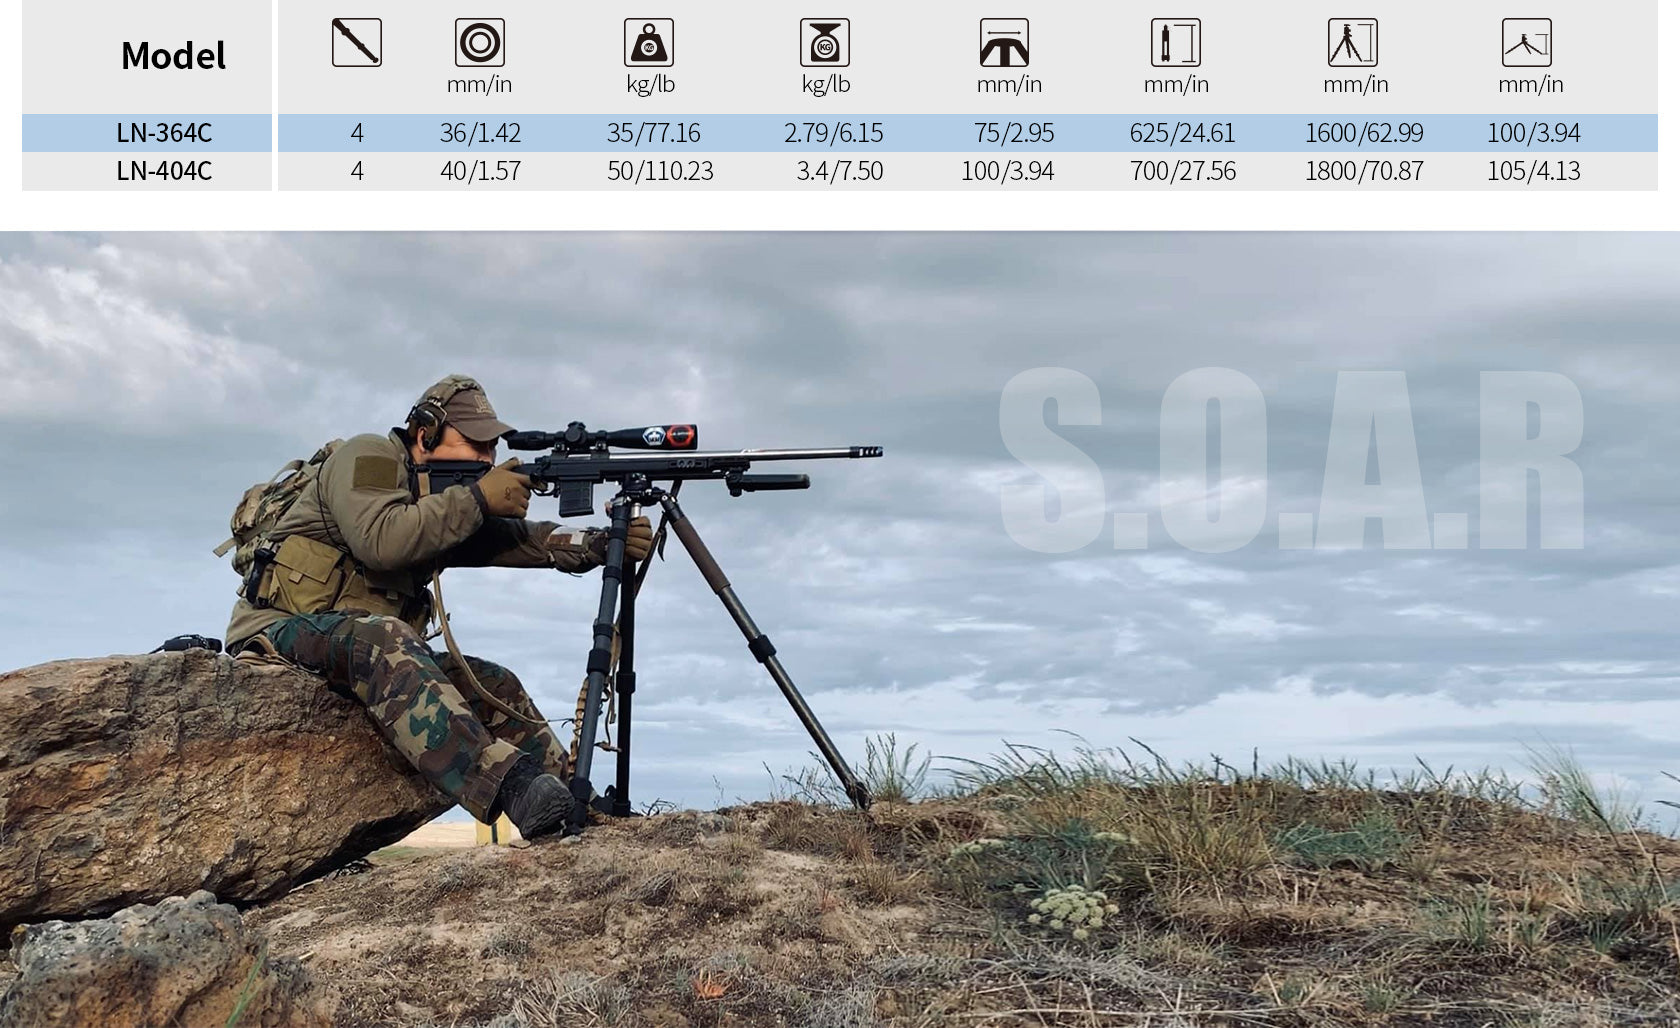Click the 105/4.13 min height value
This screenshot has width=1680, height=1028.
pyautogui.click(x=1533, y=171)
